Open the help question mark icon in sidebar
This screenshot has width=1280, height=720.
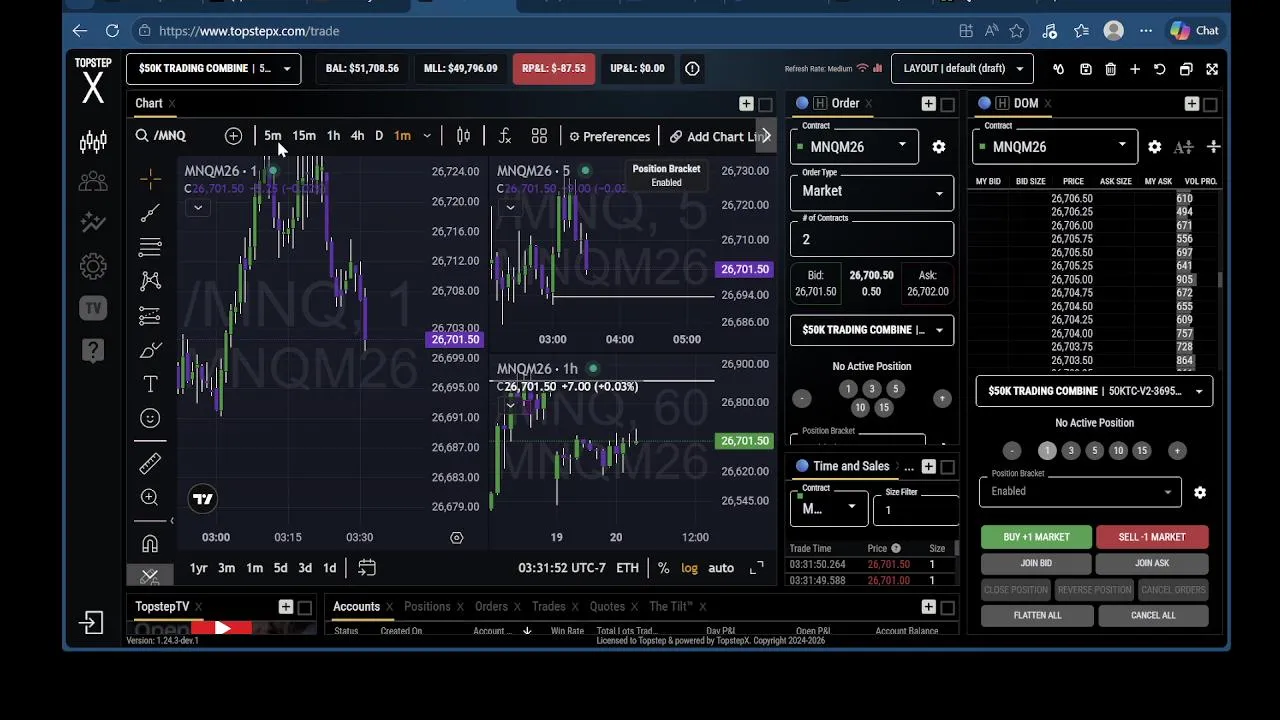coord(93,350)
